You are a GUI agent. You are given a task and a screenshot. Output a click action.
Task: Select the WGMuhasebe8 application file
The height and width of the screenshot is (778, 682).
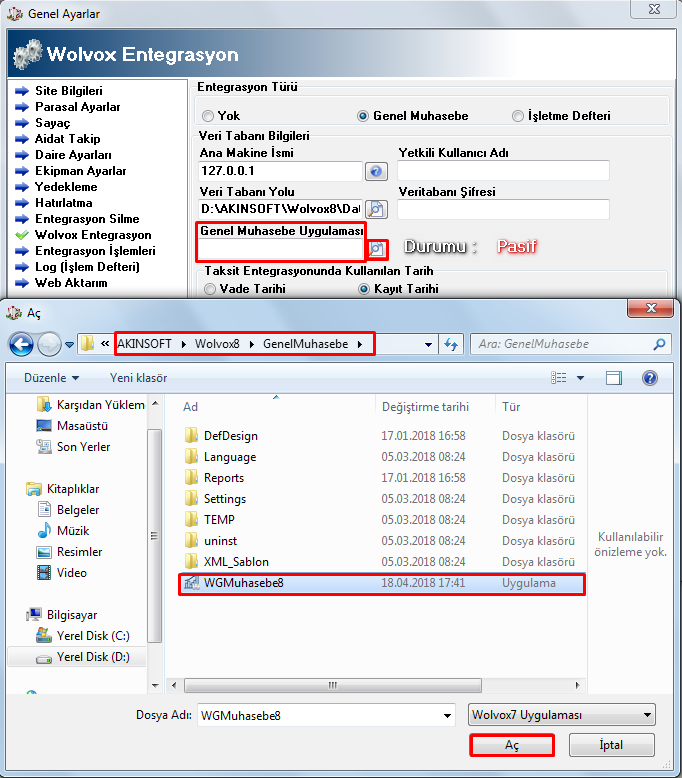(x=381, y=583)
